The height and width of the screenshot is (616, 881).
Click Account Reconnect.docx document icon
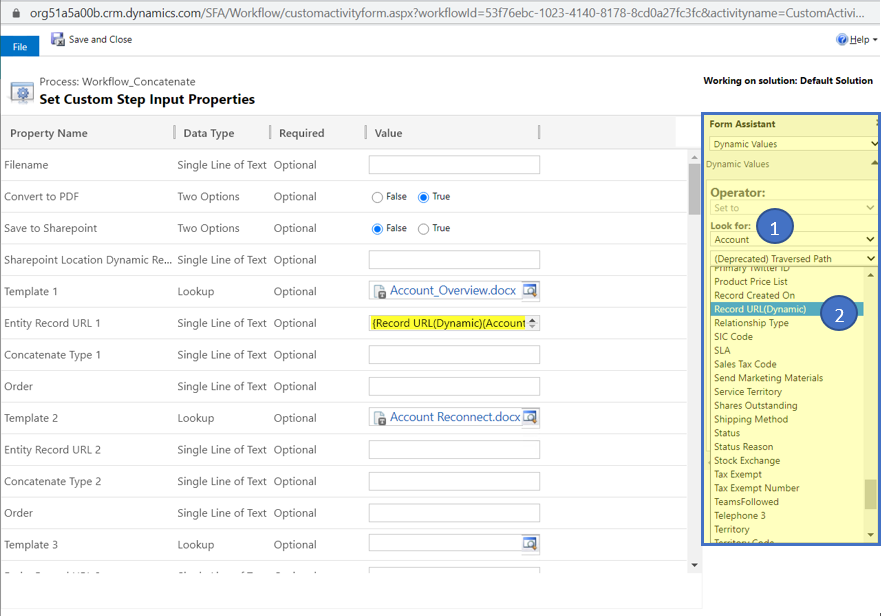pos(380,418)
